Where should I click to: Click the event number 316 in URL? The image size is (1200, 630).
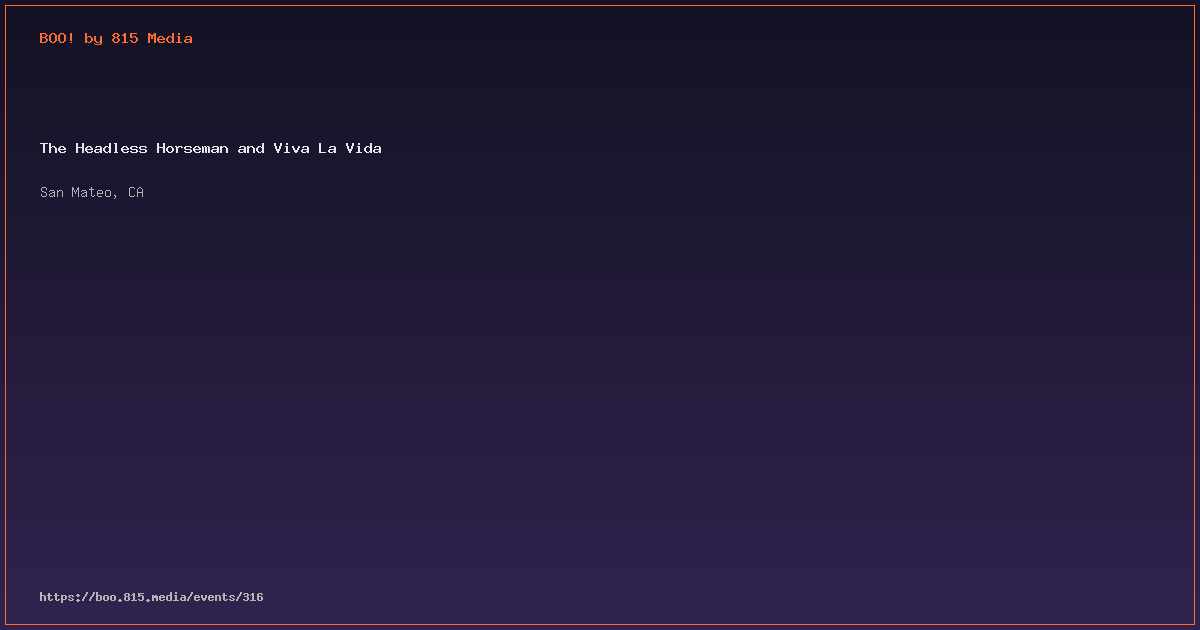click(x=253, y=597)
